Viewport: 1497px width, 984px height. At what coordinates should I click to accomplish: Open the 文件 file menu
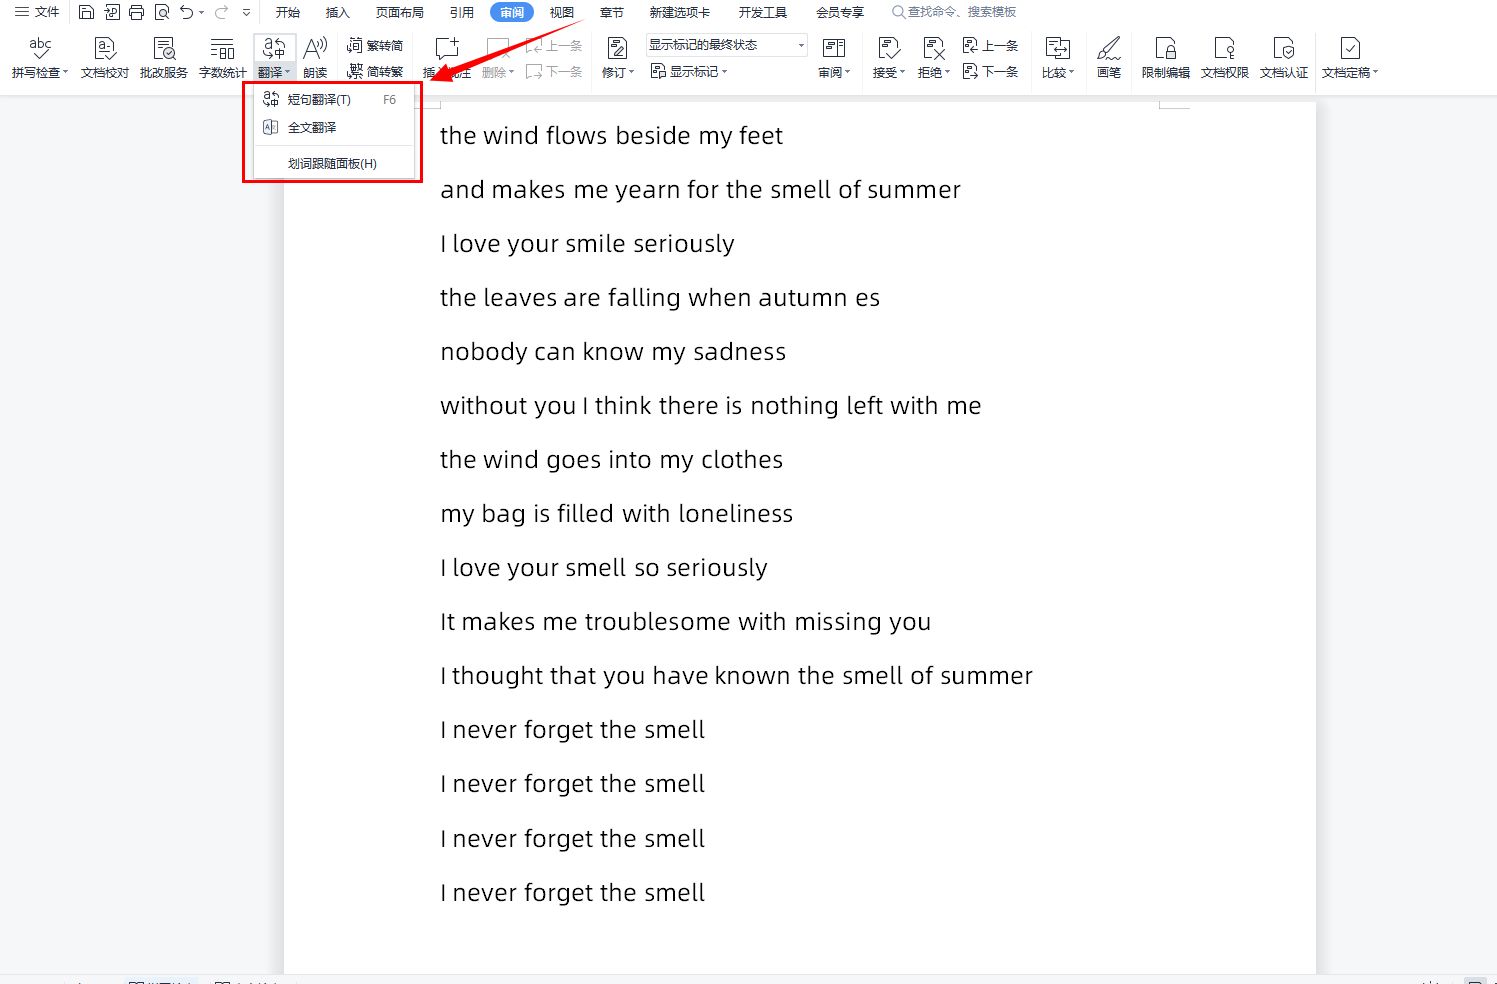37,12
